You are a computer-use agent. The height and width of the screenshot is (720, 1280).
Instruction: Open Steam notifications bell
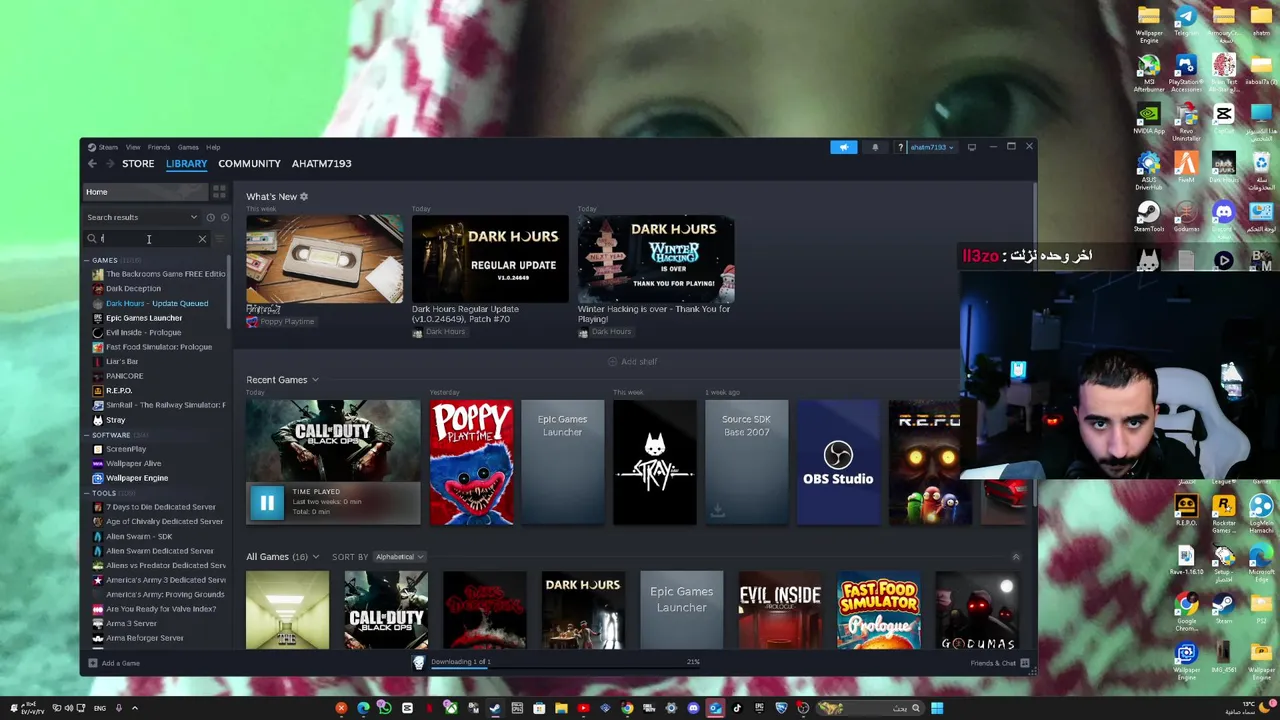click(x=875, y=147)
